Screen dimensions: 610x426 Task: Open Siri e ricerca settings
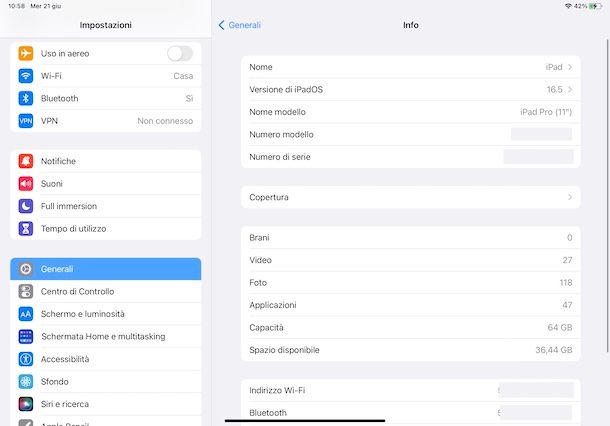106,404
